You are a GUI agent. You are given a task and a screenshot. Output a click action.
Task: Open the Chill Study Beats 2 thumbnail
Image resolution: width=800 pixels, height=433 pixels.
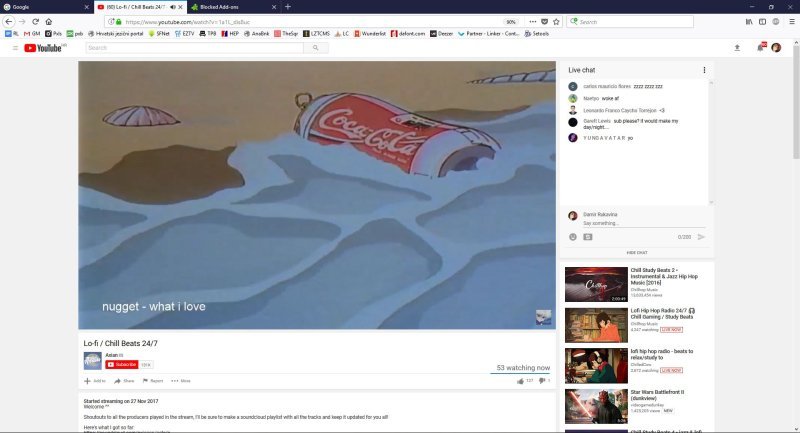point(595,283)
